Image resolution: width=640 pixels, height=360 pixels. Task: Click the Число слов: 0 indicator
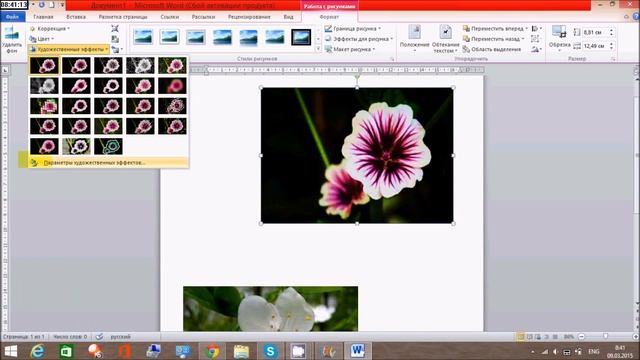(x=70, y=337)
